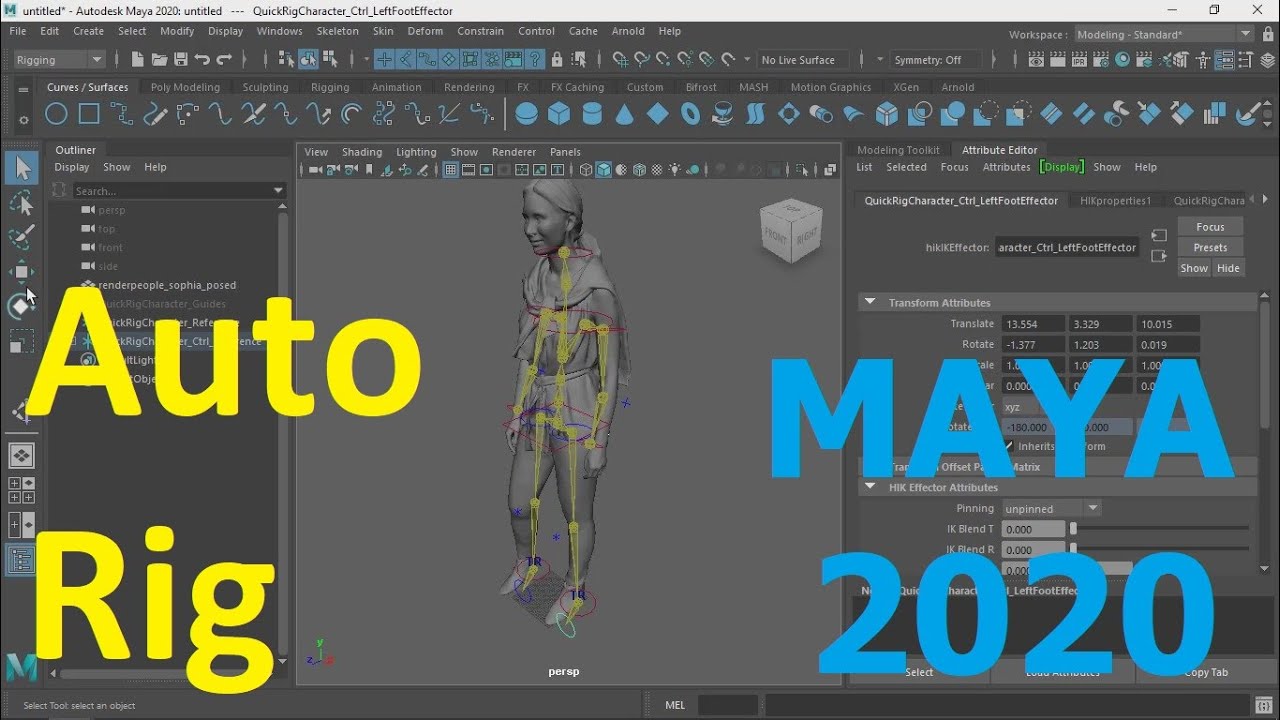Click the undo arrow icon
Screen dimensions: 1280x720
[x=203, y=60]
